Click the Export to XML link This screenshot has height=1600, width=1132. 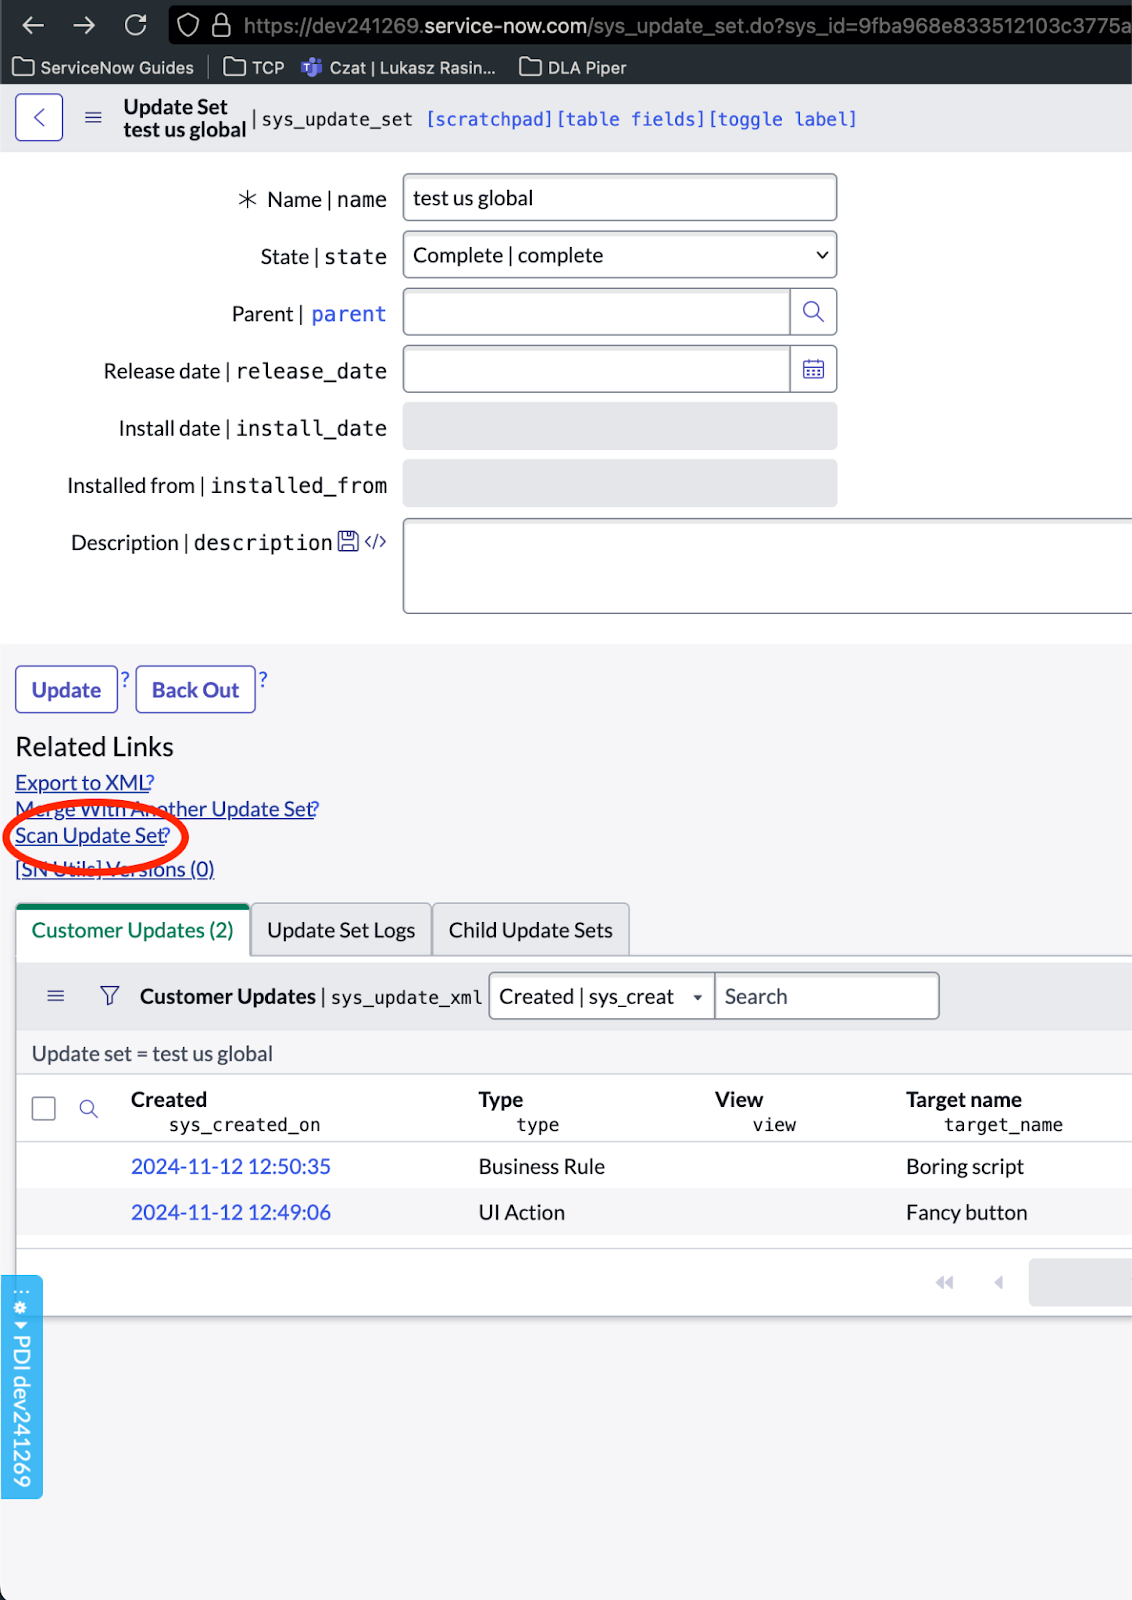(83, 783)
